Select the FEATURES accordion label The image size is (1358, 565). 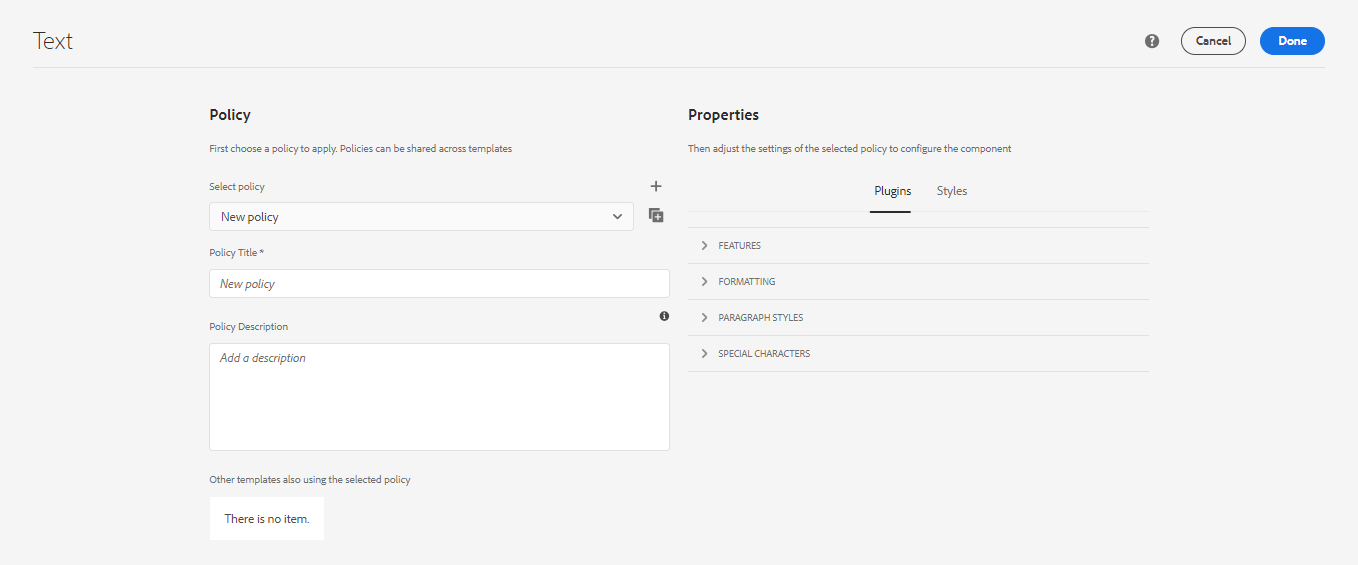(739, 246)
